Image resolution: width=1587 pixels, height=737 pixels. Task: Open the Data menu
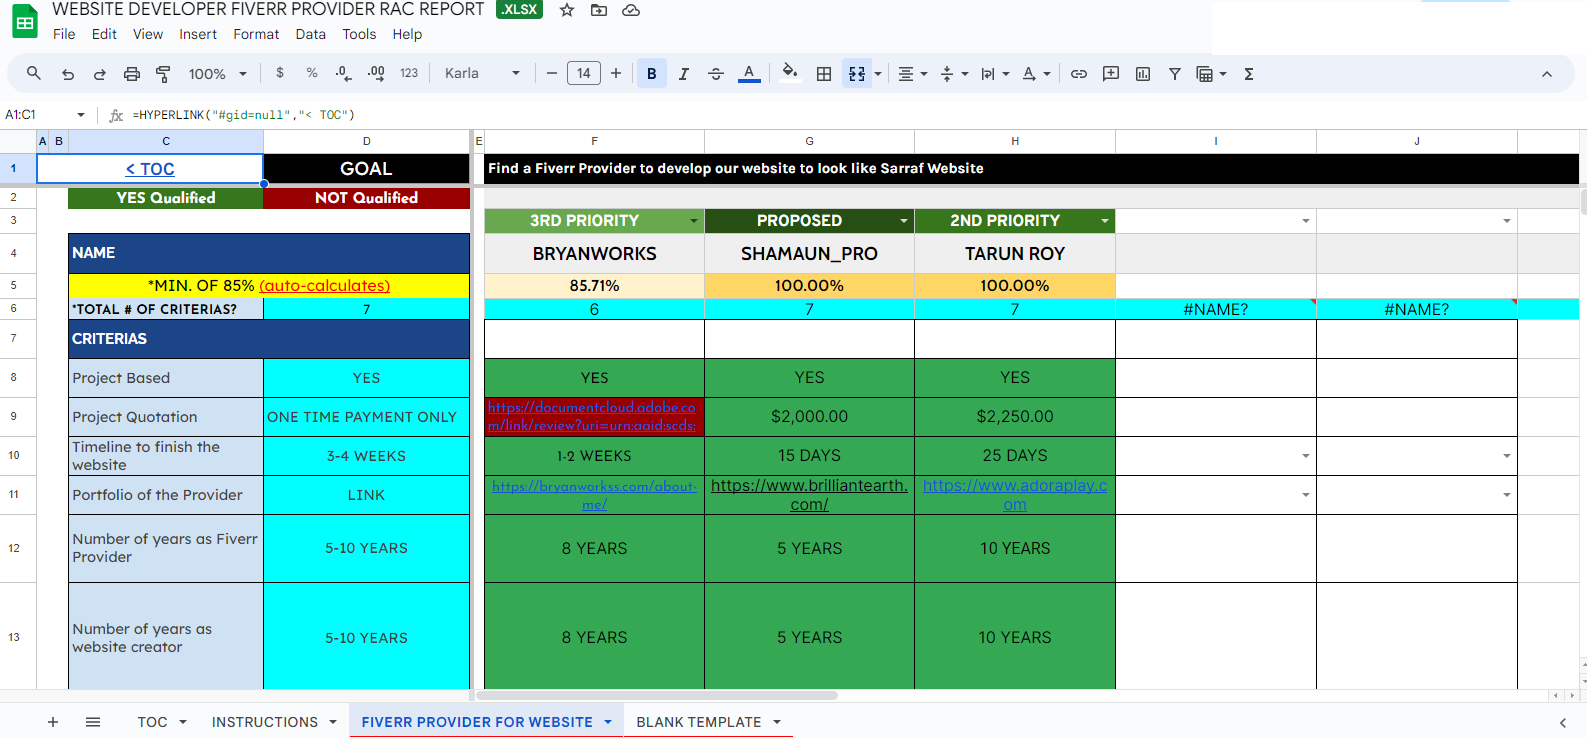coord(311,34)
